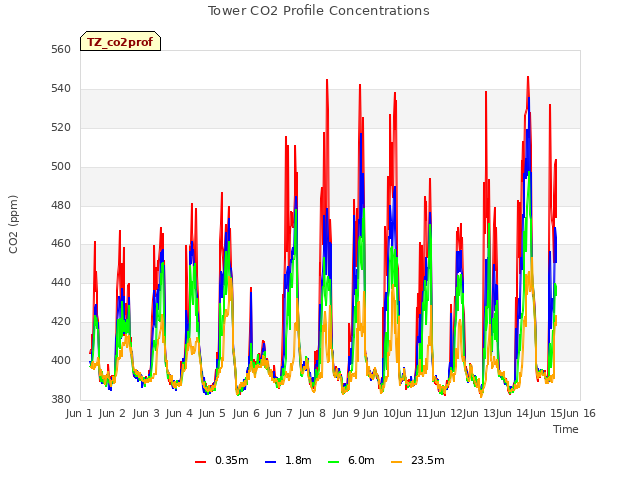Click the Time x-axis label

coord(566,429)
